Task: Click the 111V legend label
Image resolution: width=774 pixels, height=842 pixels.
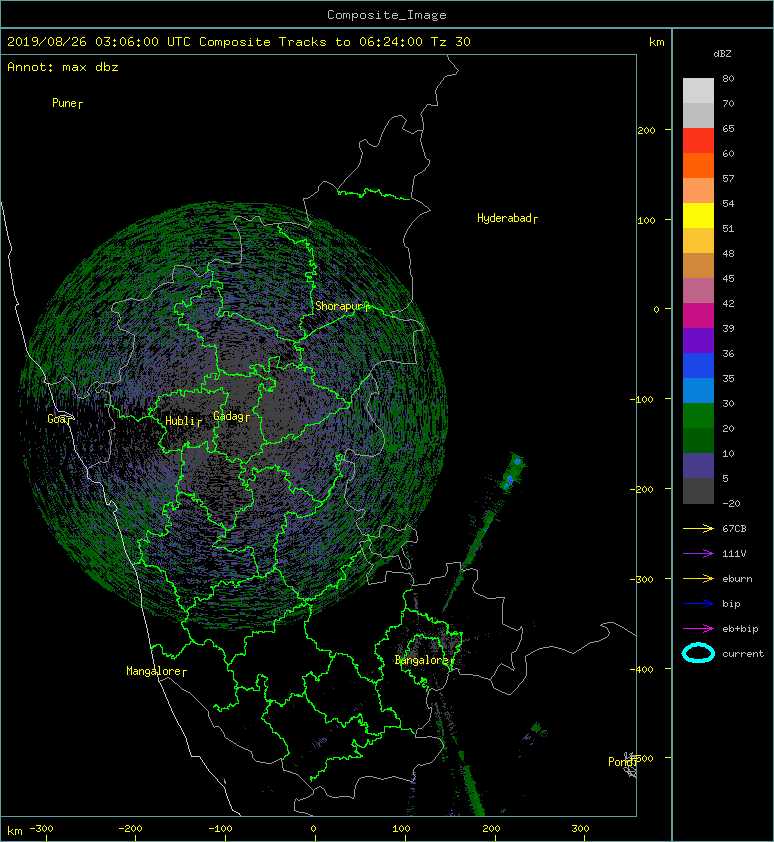Action: pos(734,554)
